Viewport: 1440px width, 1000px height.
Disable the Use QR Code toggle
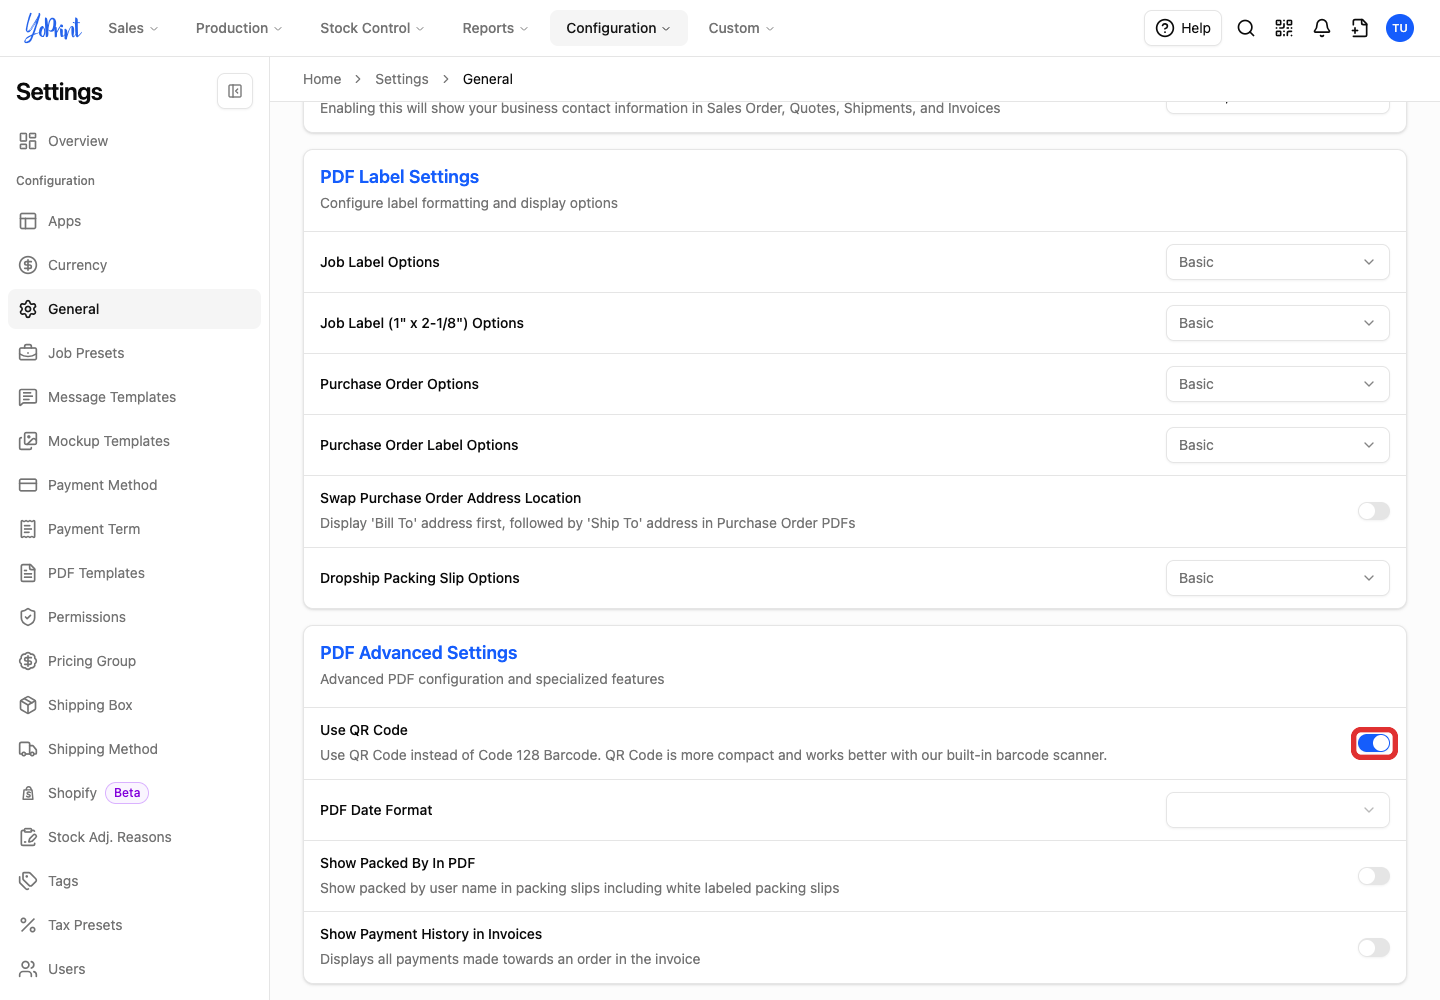coord(1374,743)
